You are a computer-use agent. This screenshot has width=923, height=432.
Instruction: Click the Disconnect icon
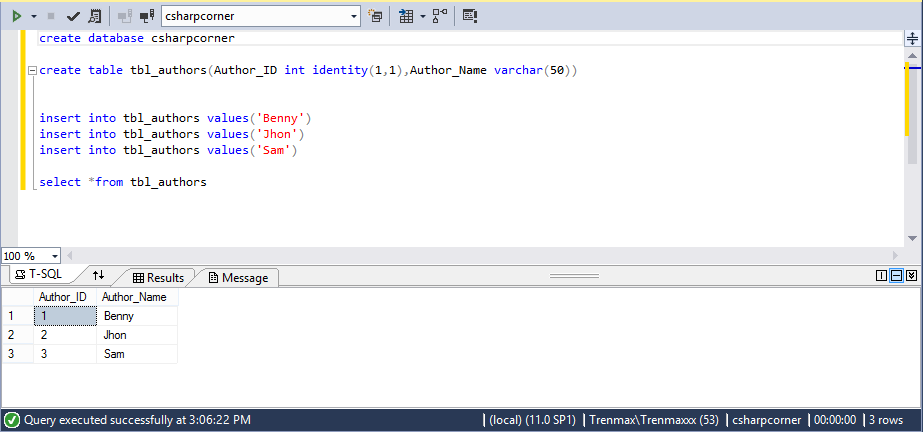pos(147,16)
